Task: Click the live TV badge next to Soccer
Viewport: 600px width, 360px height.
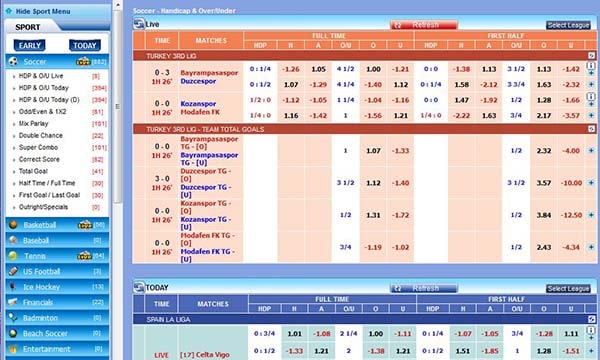Action: 83,62
